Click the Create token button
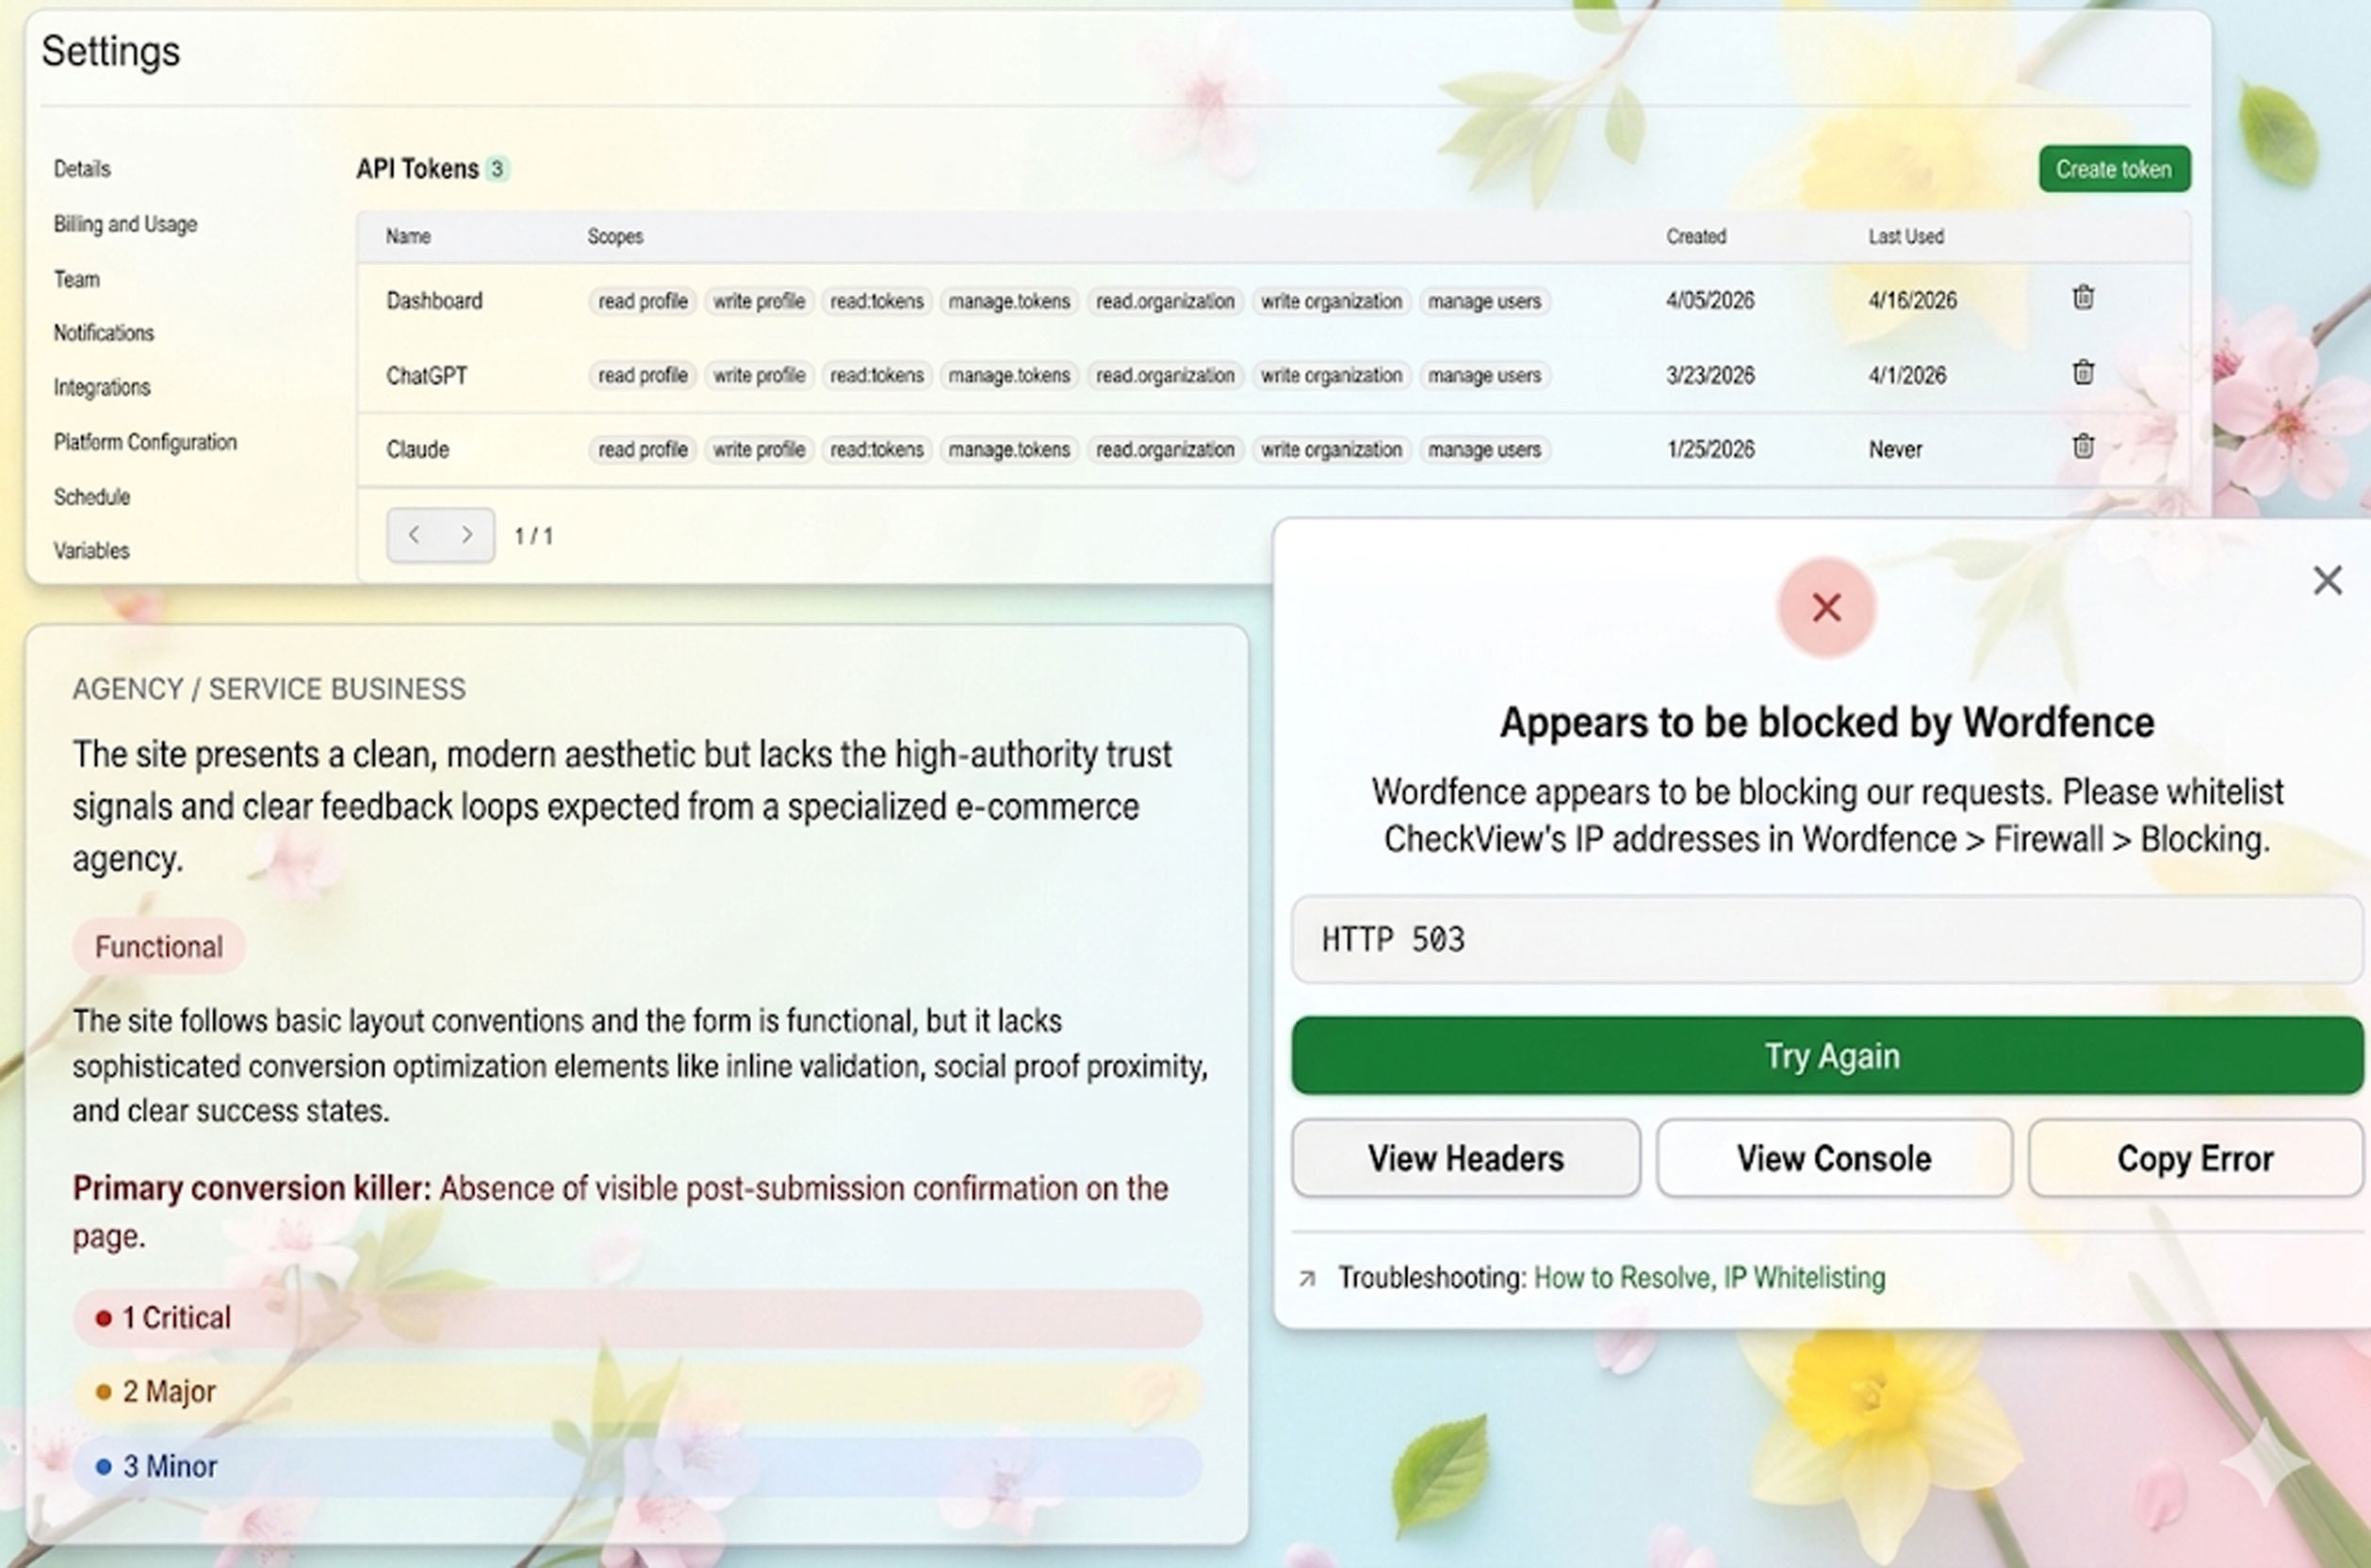This screenshot has width=2371, height=1568. click(2113, 169)
